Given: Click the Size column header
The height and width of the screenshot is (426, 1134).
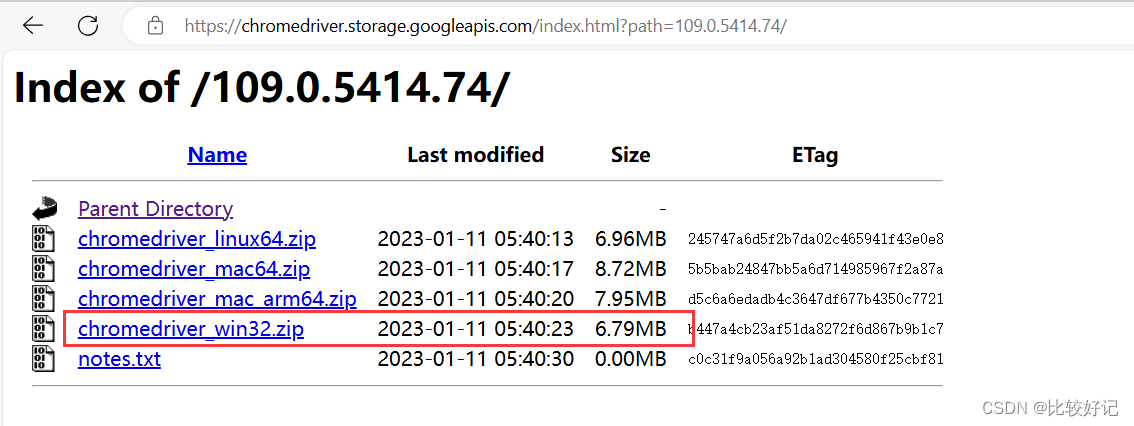Looking at the screenshot, I should (630, 155).
